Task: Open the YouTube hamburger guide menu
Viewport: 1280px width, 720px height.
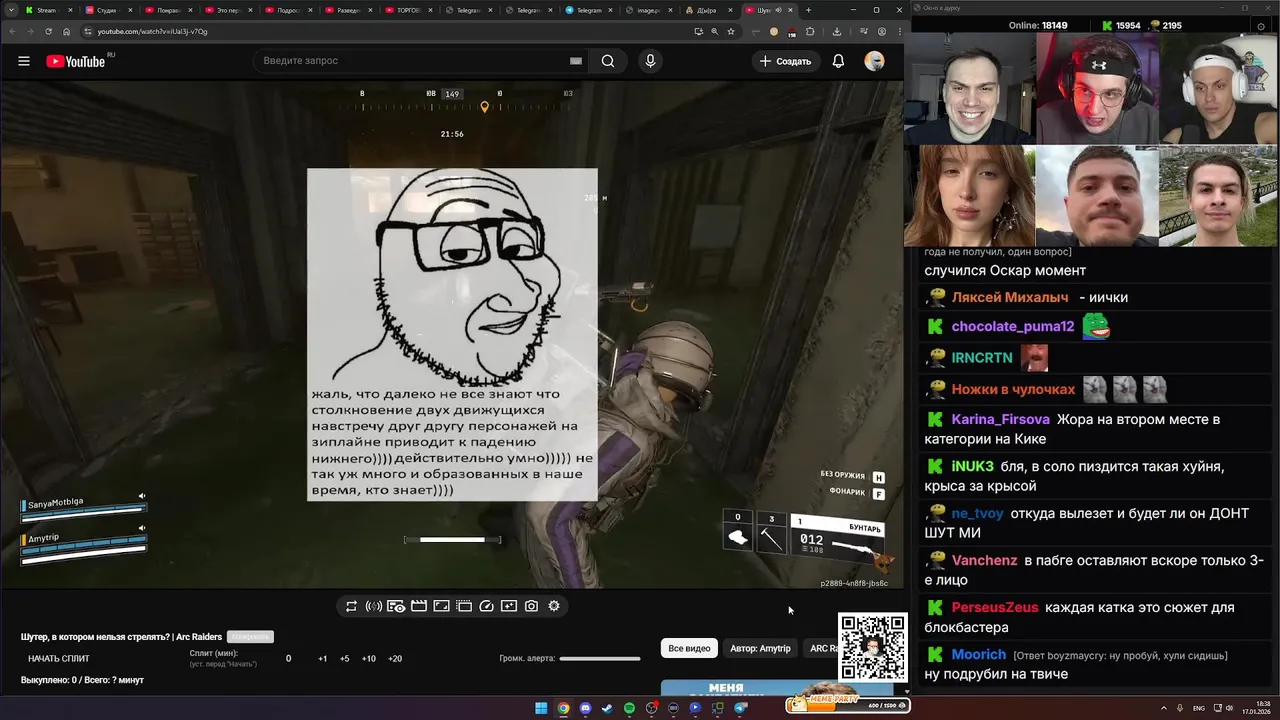Action: point(24,61)
